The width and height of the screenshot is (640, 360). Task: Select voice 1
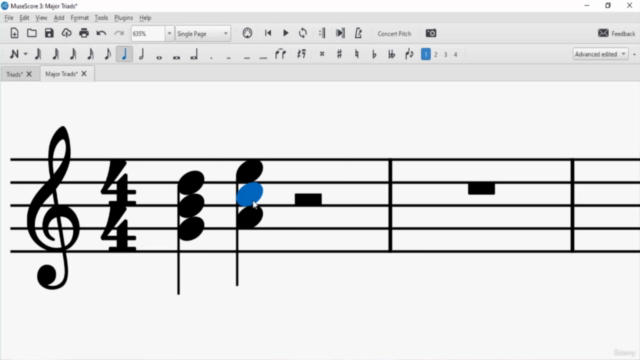tap(426, 54)
